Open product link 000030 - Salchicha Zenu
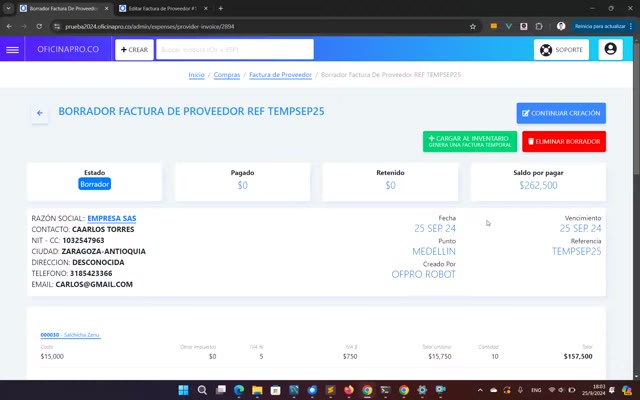 (70, 335)
